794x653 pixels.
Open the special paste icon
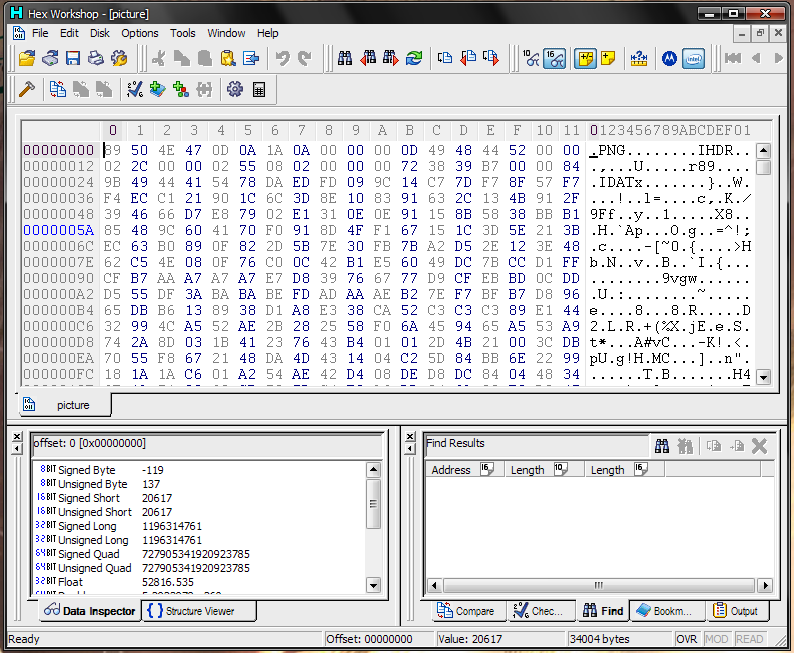251,58
